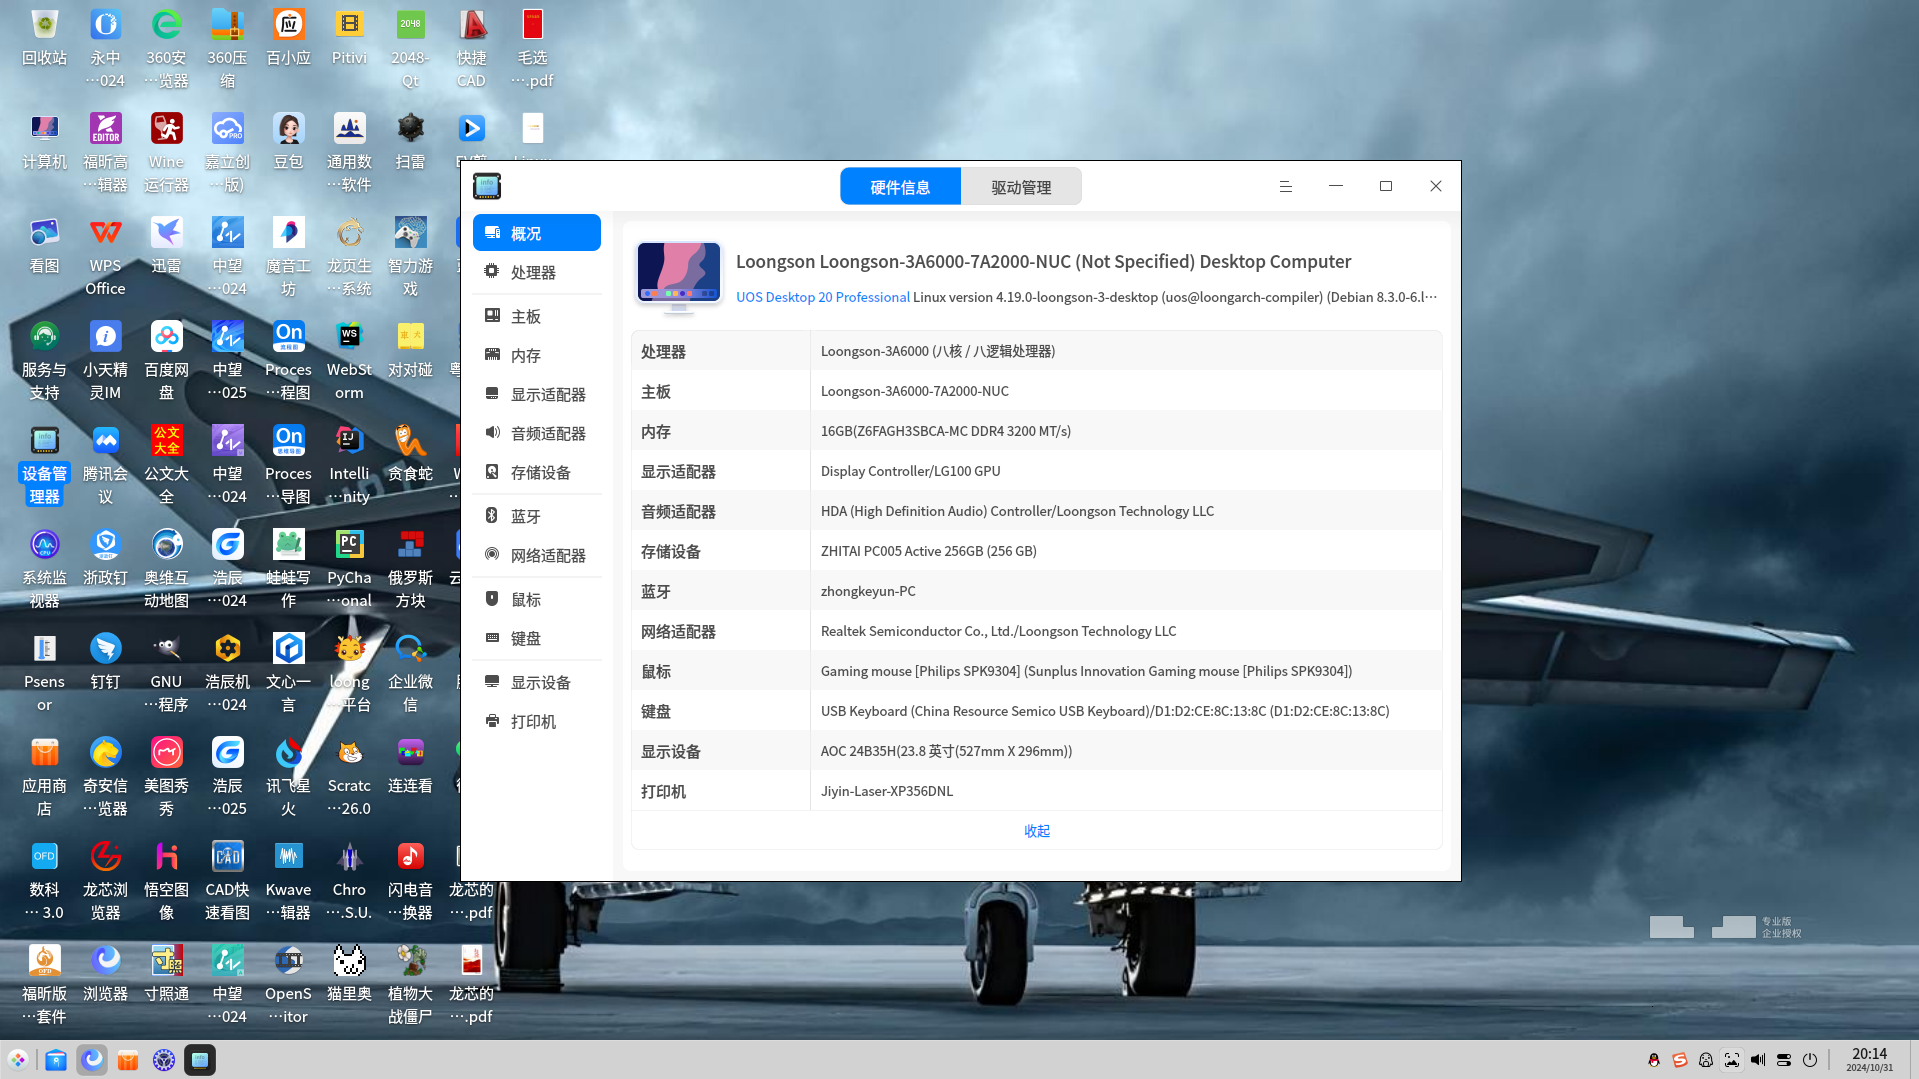View 蓝牙 Bluetooth device info

pyautogui.click(x=526, y=516)
